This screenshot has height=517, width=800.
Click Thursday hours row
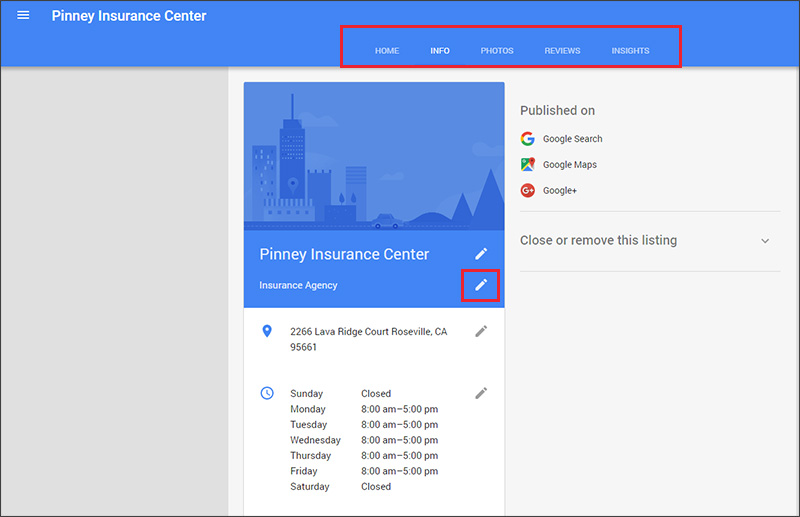[364, 455]
